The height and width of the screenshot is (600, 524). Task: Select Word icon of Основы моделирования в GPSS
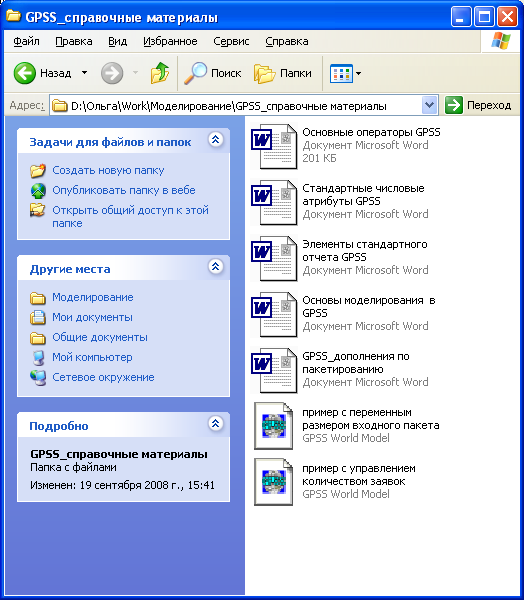[x=274, y=314]
